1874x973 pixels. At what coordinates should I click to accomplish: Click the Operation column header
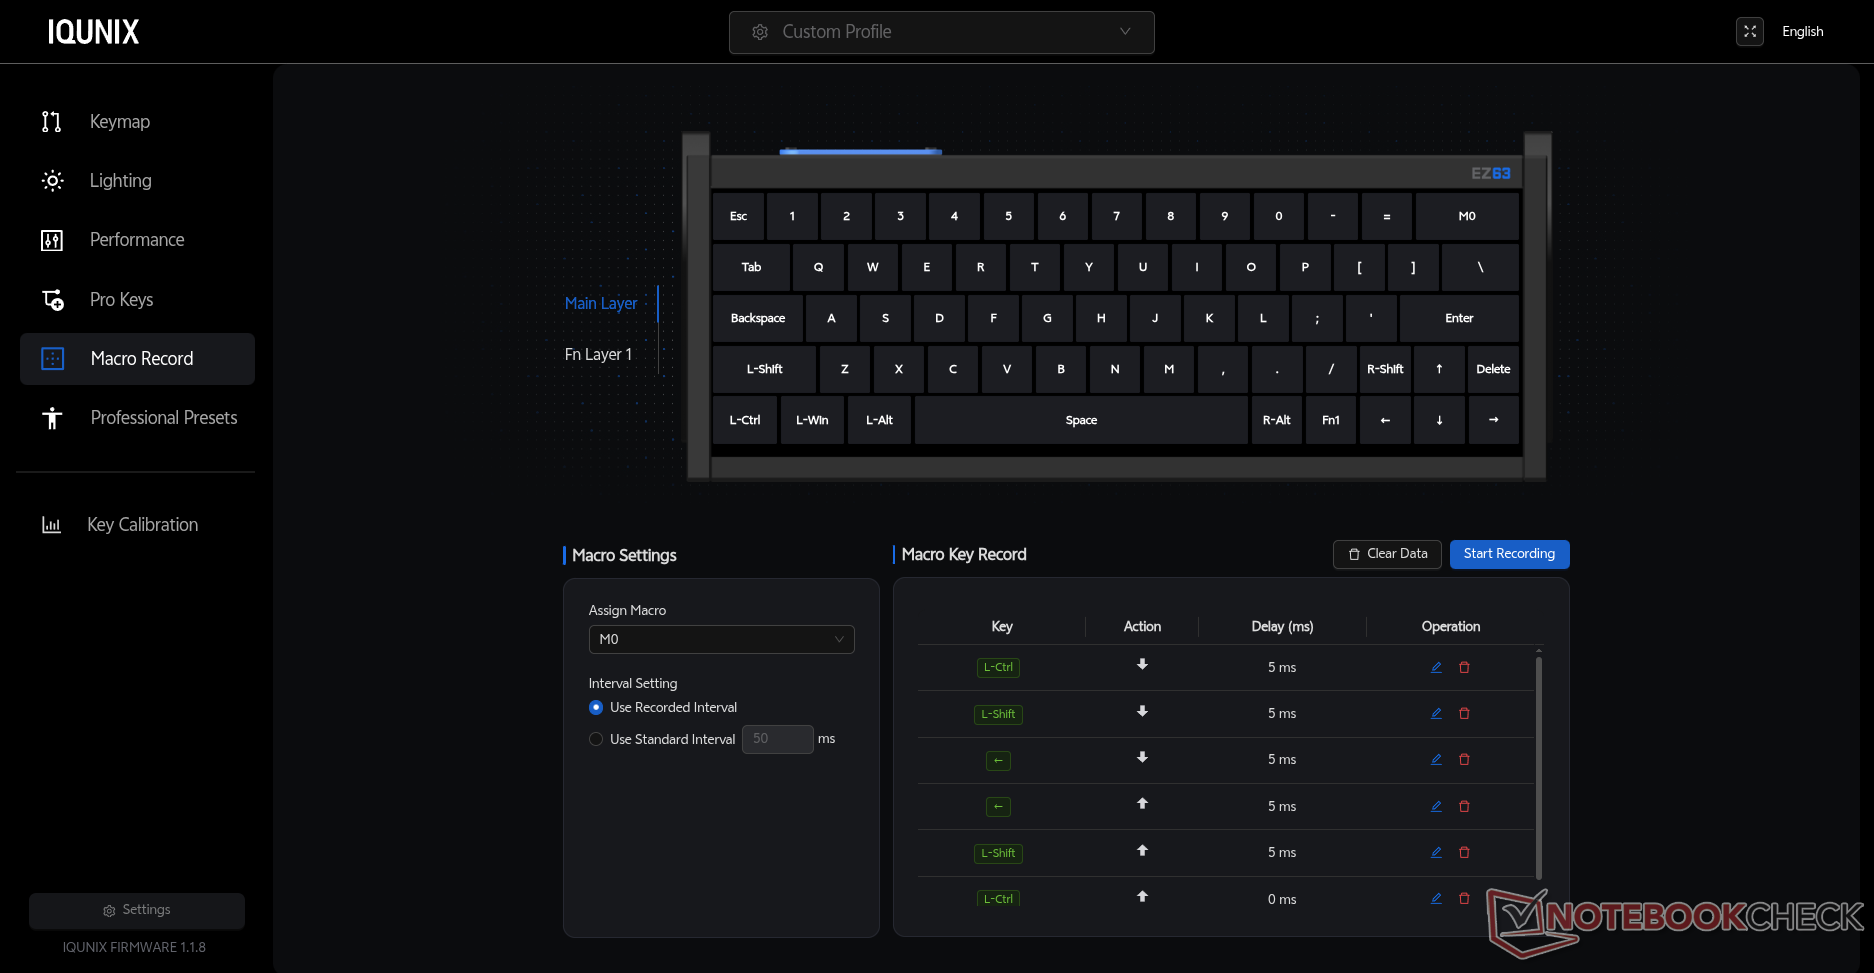(x=1450, y=626)
